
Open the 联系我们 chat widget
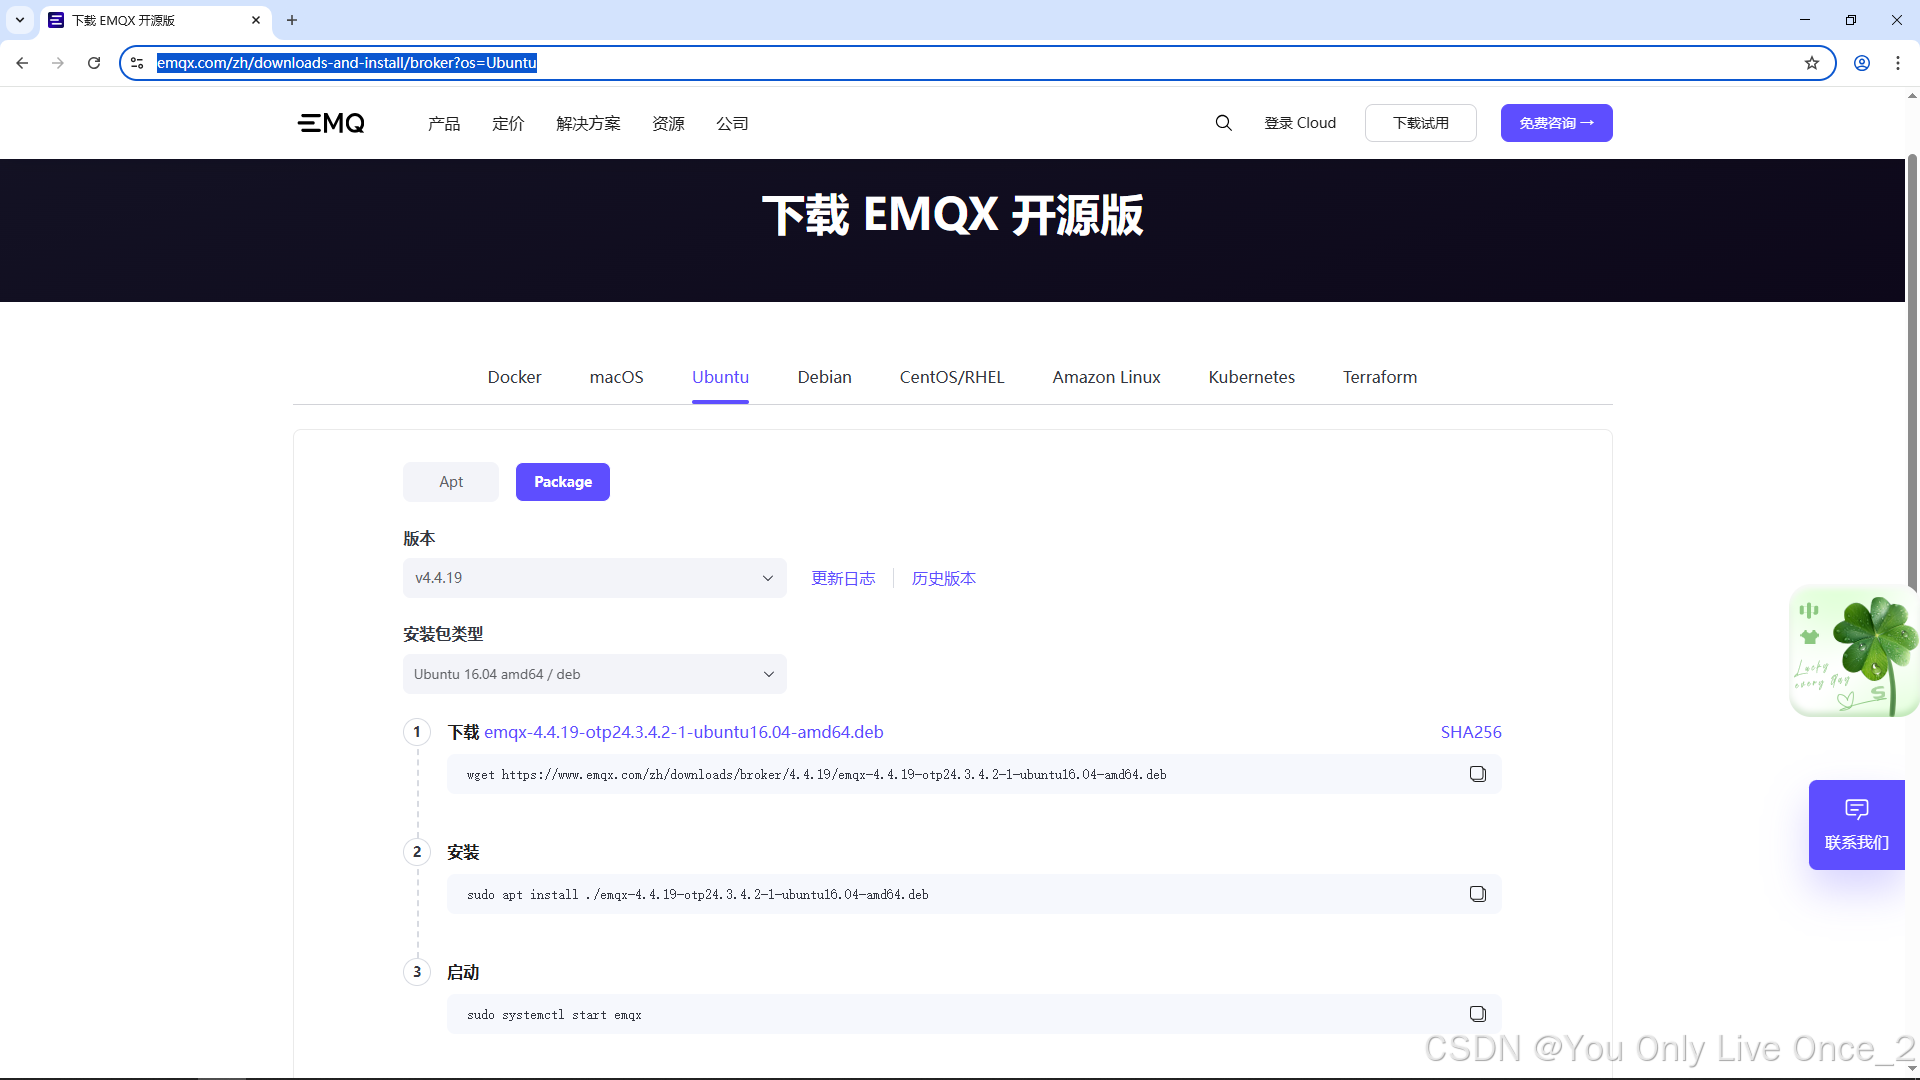click(x=1856, y=825)
